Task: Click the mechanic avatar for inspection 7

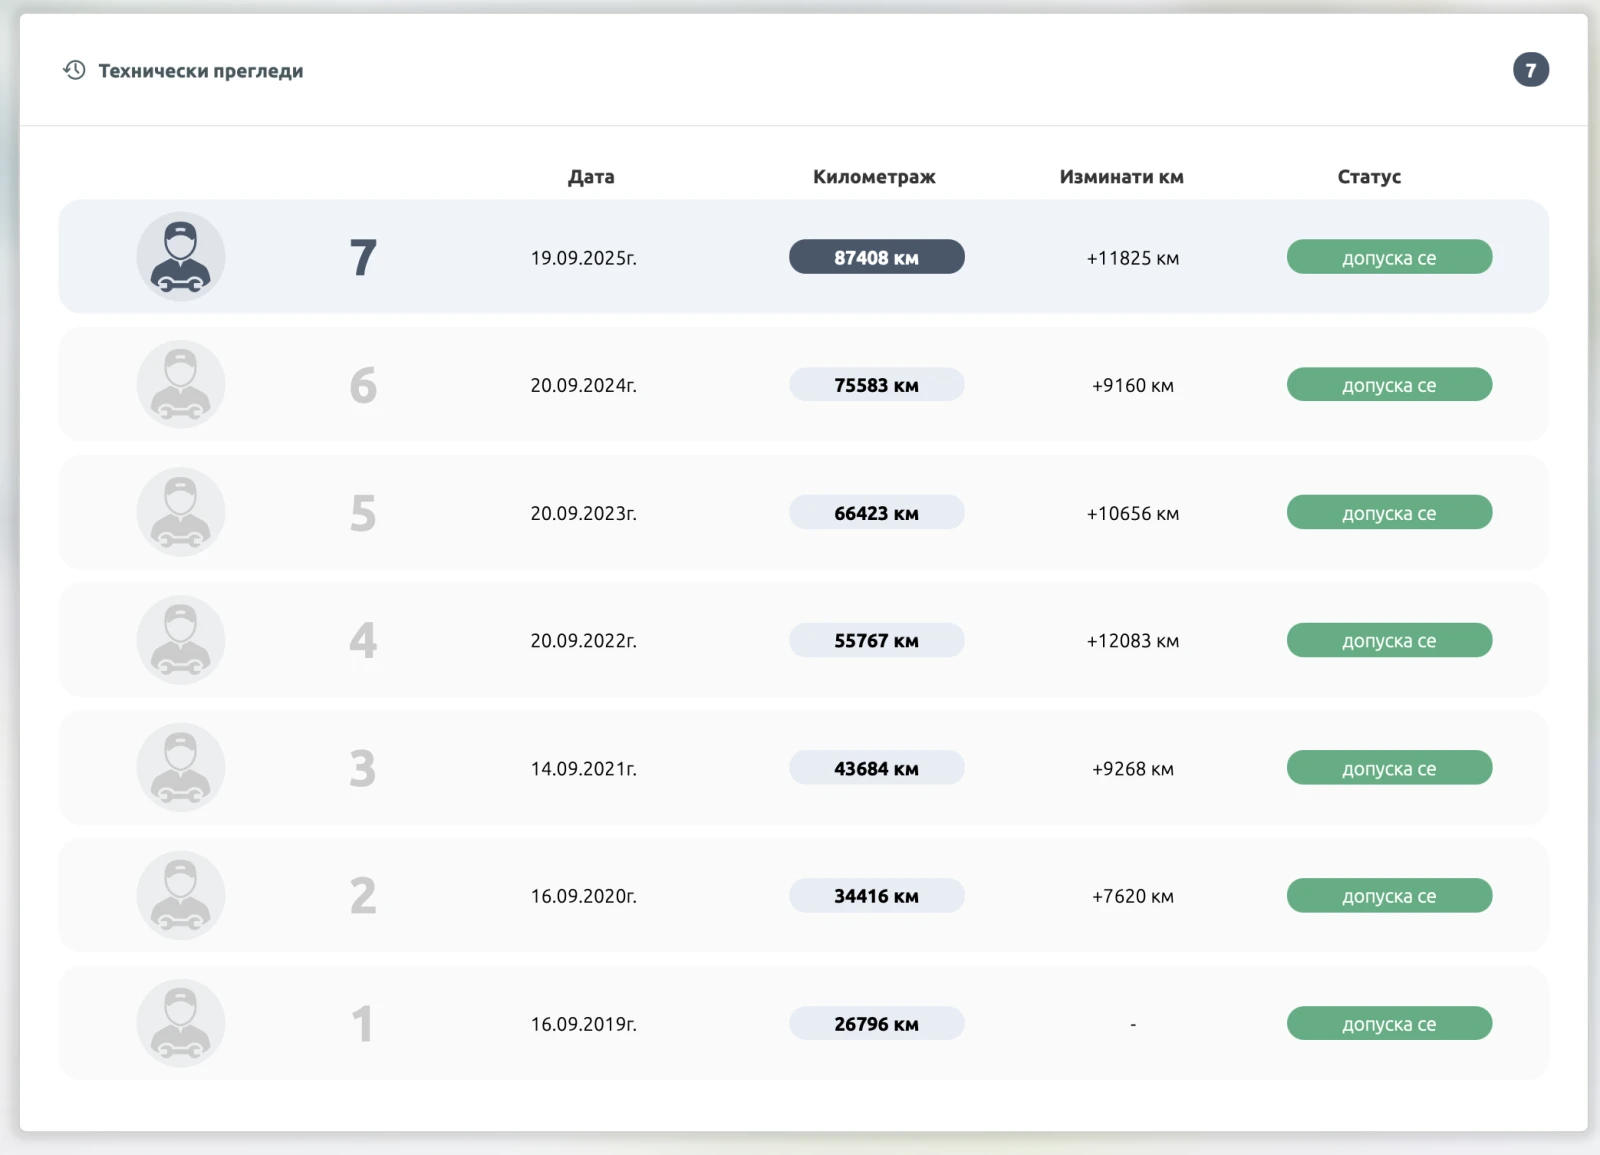Action: click(181, 257)
